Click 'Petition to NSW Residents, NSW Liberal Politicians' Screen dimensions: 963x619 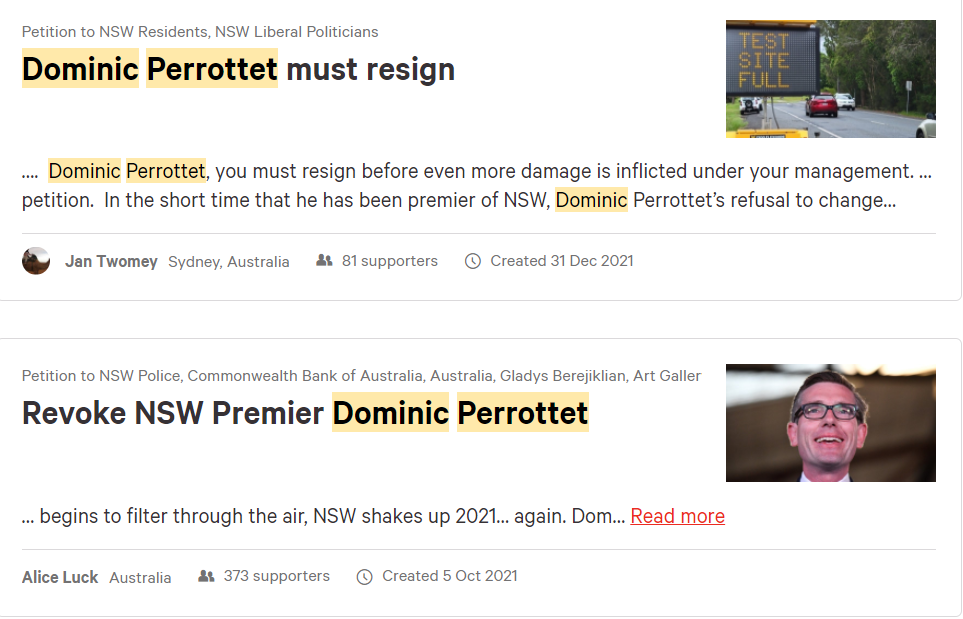pyautogui.click(x=200, y=32)
